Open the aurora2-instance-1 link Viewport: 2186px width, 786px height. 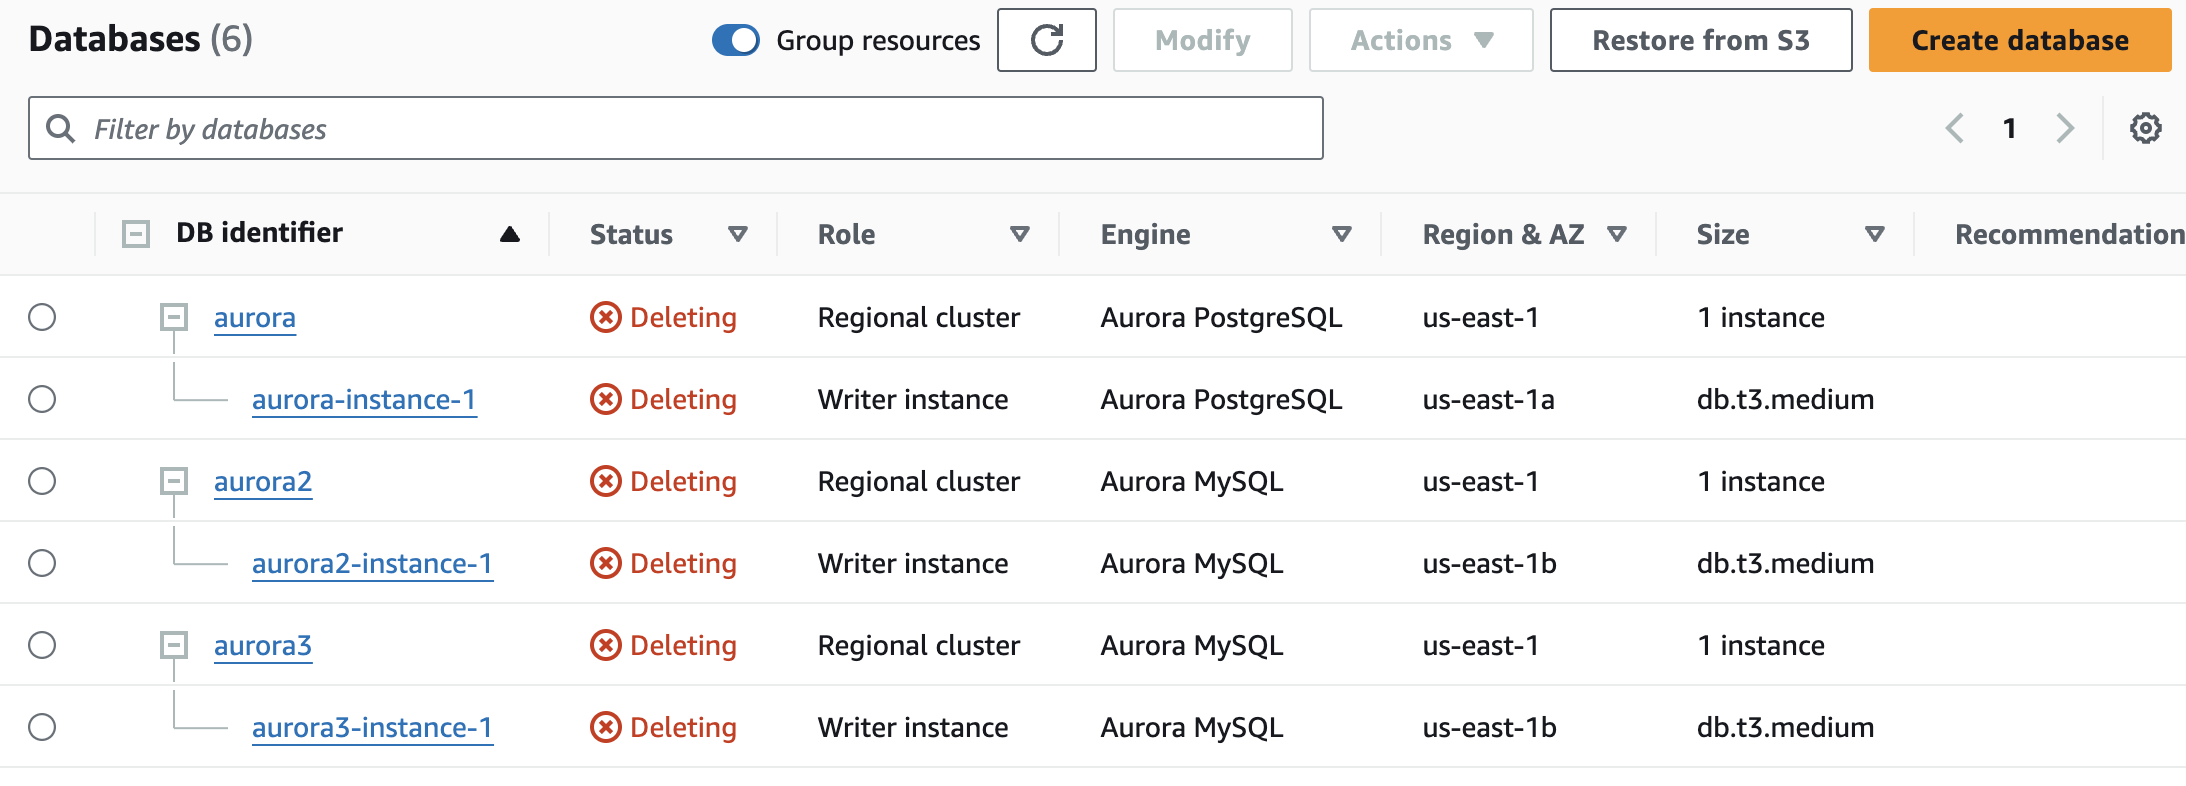[x=372, y=564]
